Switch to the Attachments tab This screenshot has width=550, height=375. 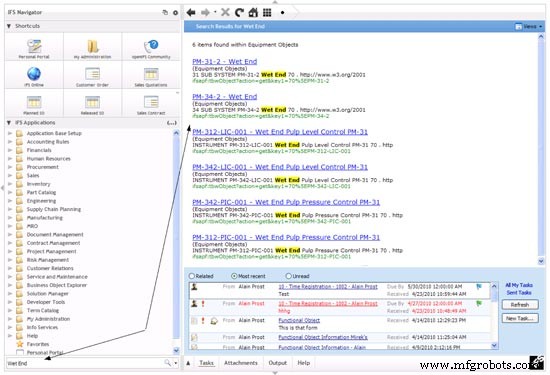coord(241,363)
